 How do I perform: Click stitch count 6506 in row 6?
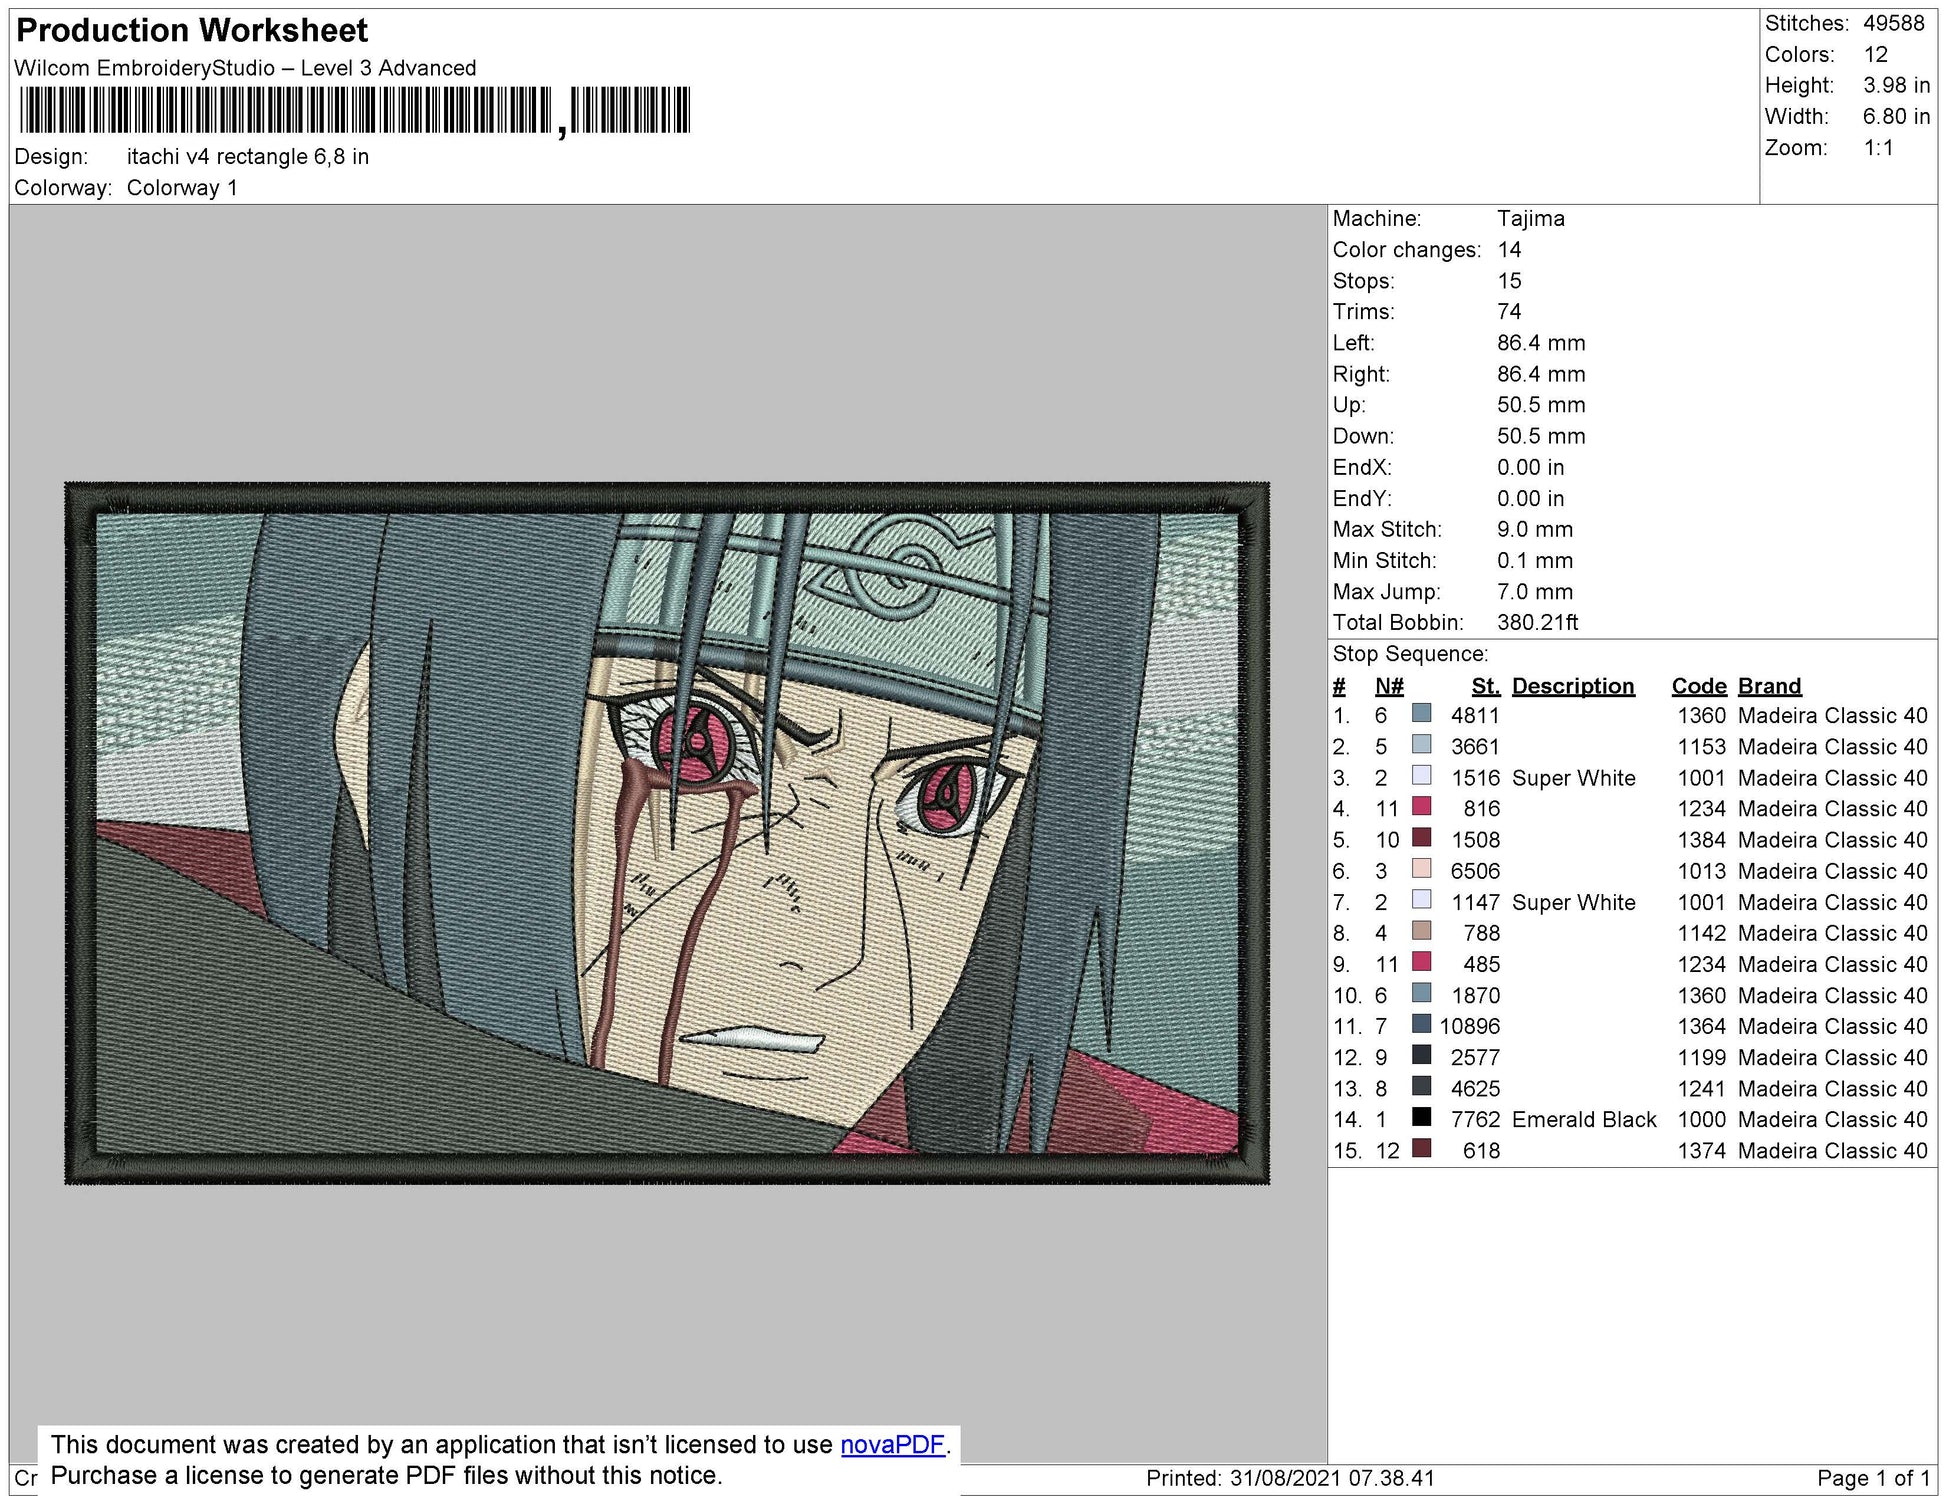point(1475,871)
